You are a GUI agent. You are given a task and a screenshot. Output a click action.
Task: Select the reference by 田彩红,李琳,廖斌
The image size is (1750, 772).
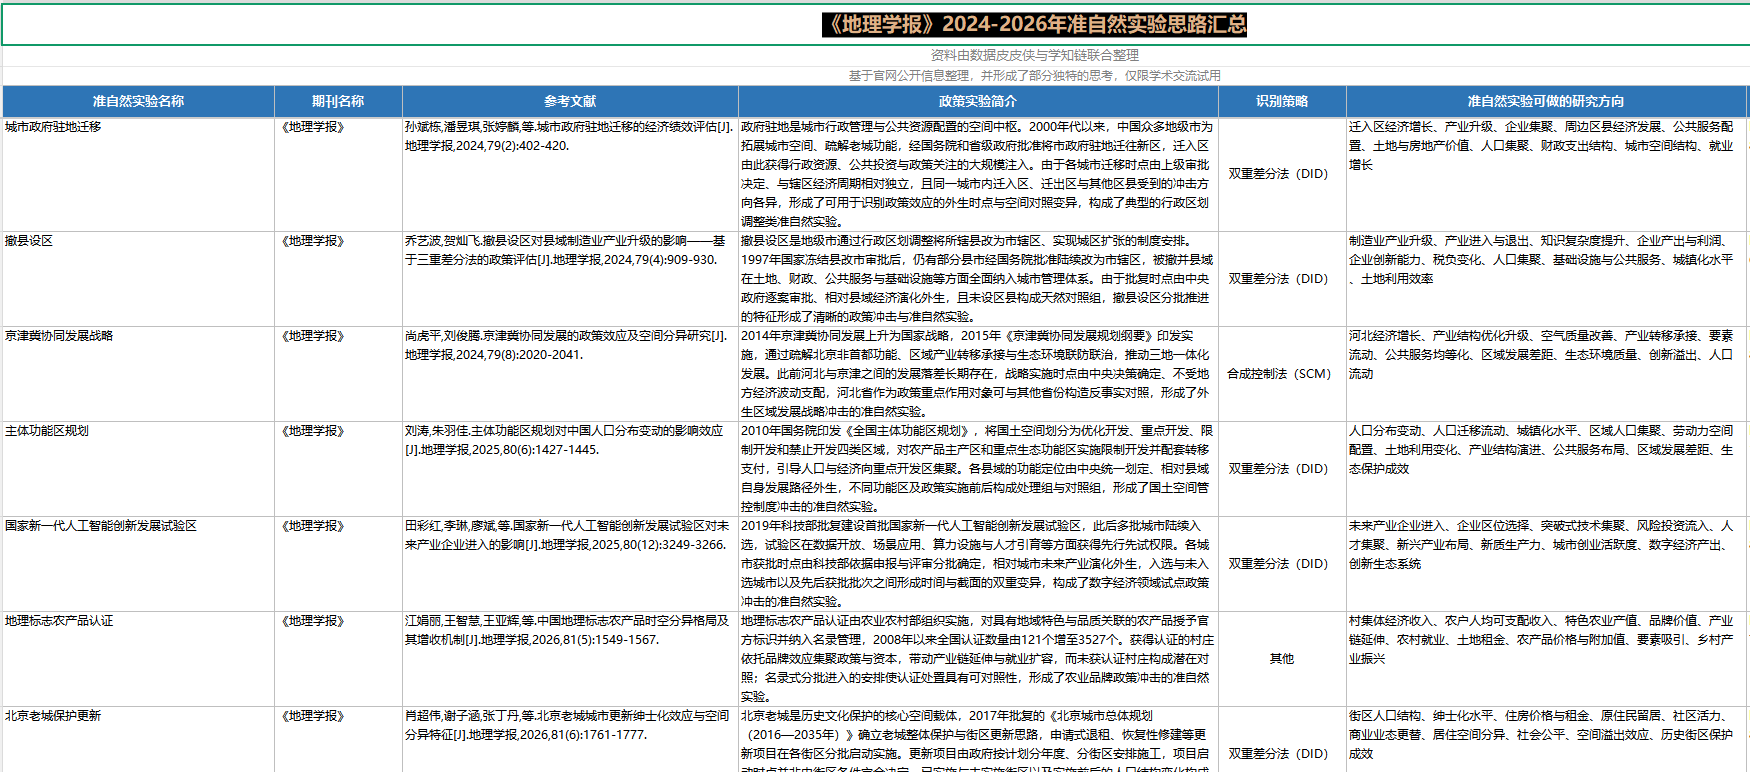tap(570, 564)
